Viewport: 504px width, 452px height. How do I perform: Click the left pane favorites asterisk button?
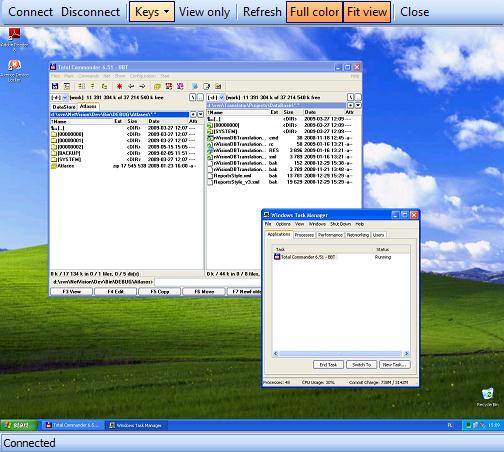coord(193,114)
